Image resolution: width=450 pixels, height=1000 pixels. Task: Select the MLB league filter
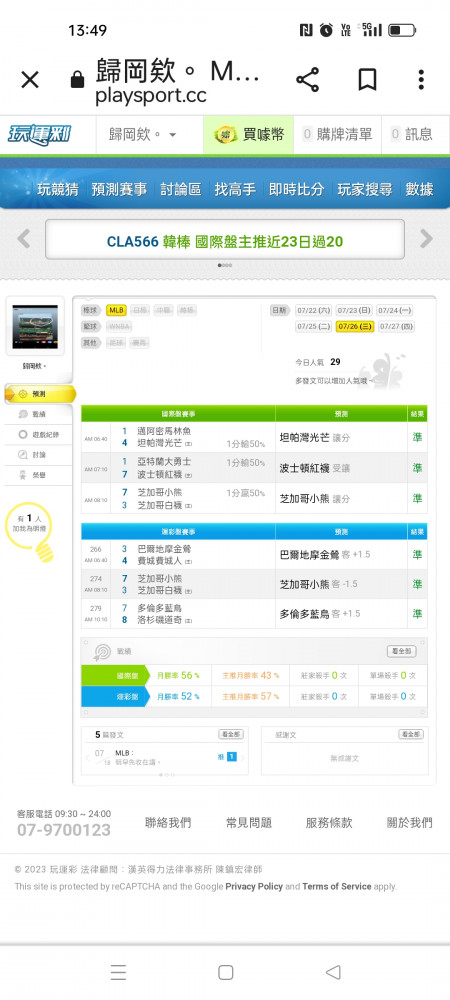pos(116,310)
